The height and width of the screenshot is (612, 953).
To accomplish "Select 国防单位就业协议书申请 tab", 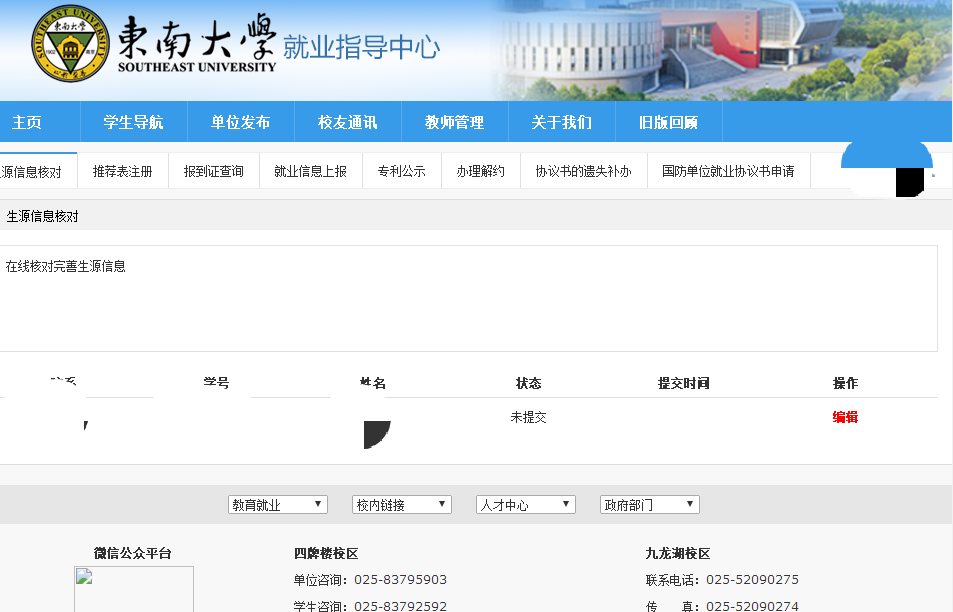I will pos(728,171).
